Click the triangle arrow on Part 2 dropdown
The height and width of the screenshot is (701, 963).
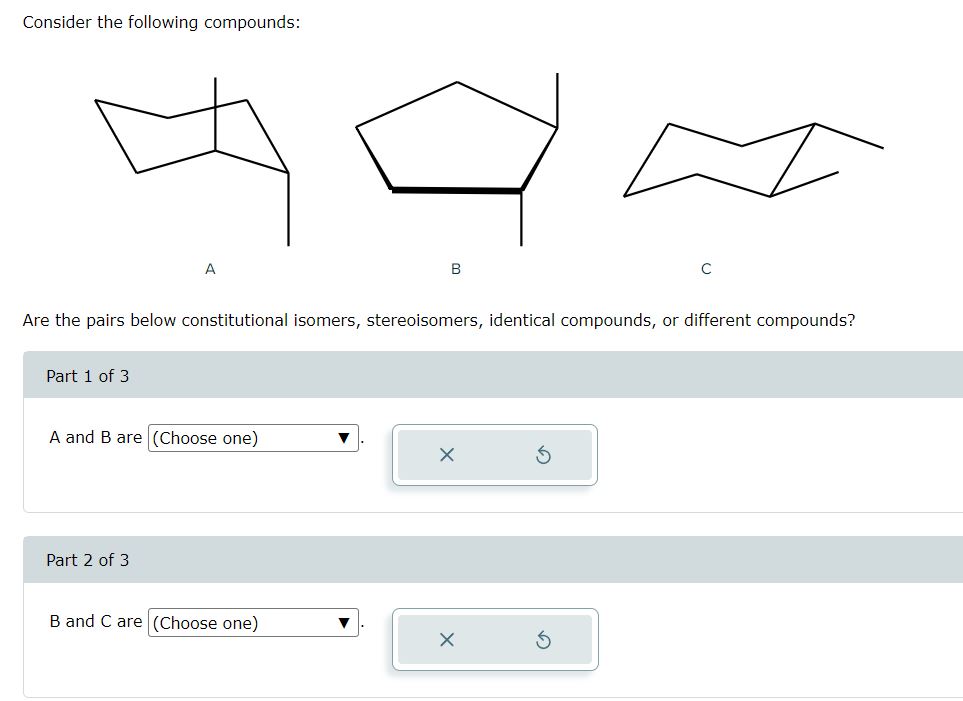(x=343, y=622)
